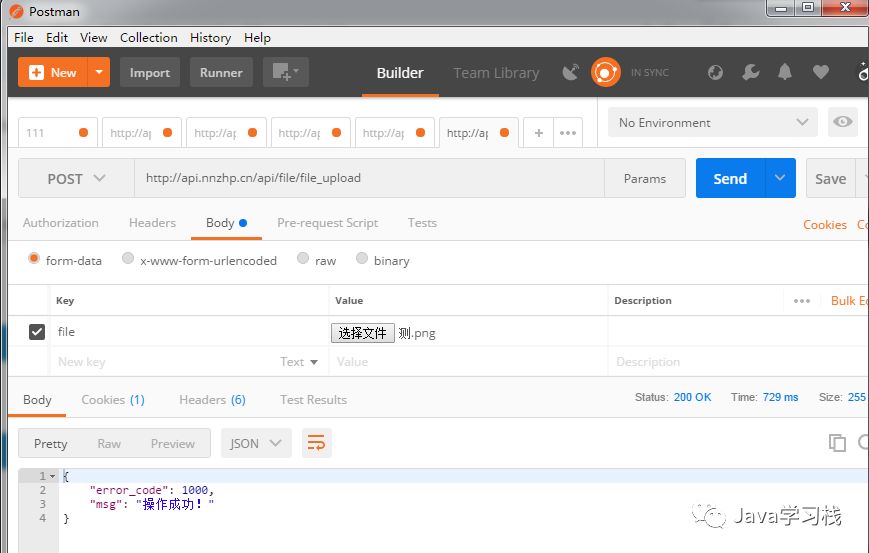
Task: Click the new window icon button
Action: (285, 73)
